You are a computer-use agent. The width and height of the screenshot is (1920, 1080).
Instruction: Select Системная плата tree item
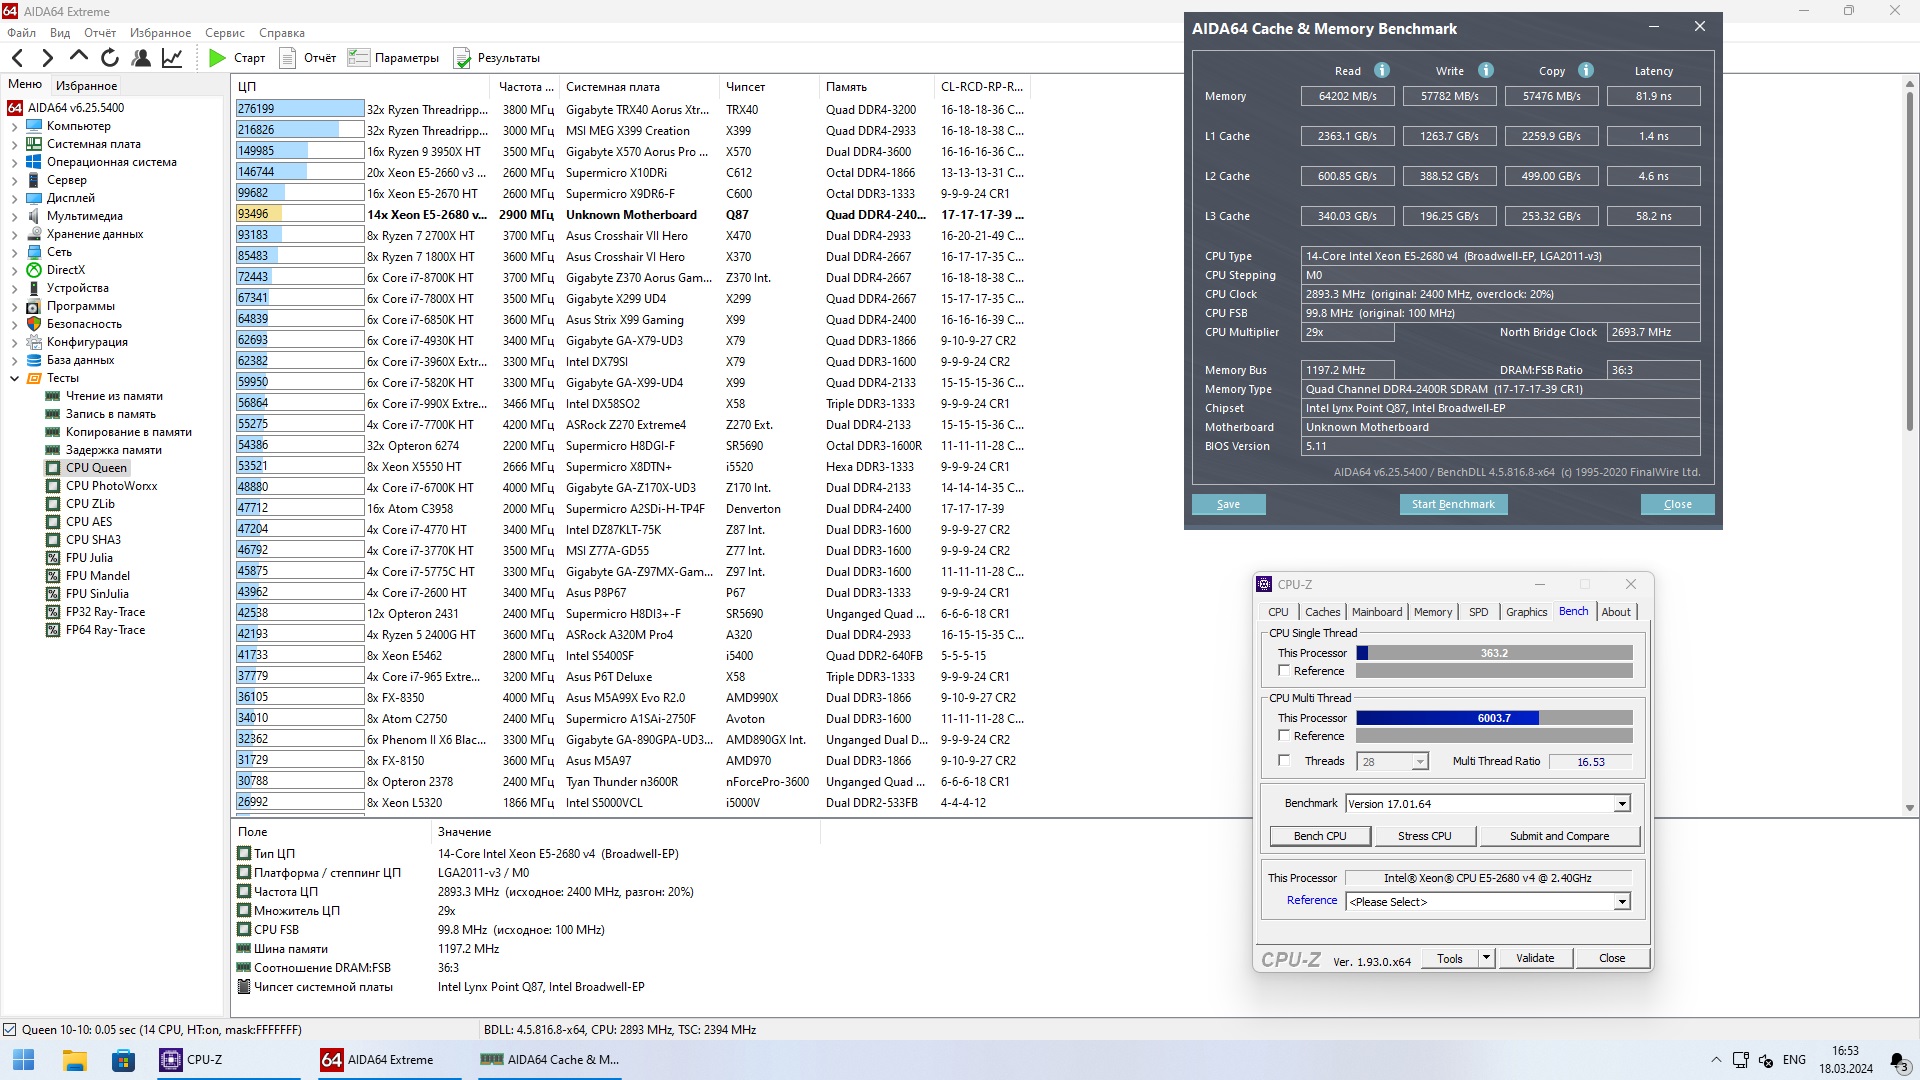point(93,144)
